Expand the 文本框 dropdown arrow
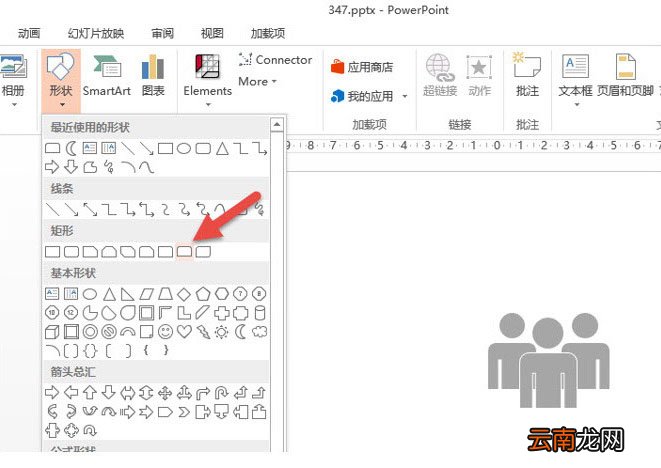Image resolution: width=661 pixels, height=468 pixels. [x=577, y=104]
